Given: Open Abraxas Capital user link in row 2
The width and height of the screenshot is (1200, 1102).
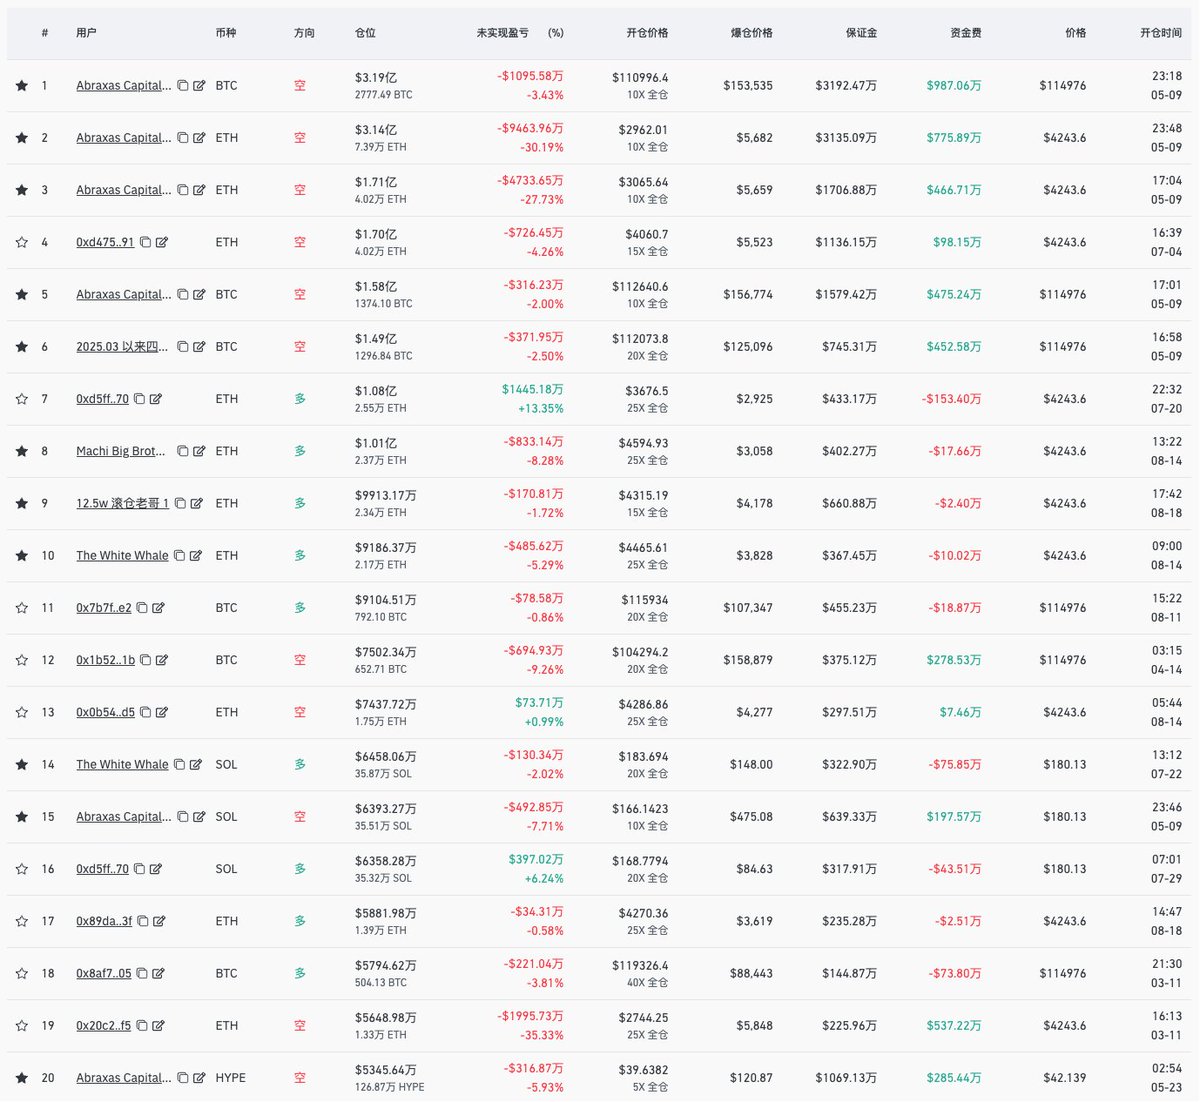Looking at the screenshot, I should 124,138.
